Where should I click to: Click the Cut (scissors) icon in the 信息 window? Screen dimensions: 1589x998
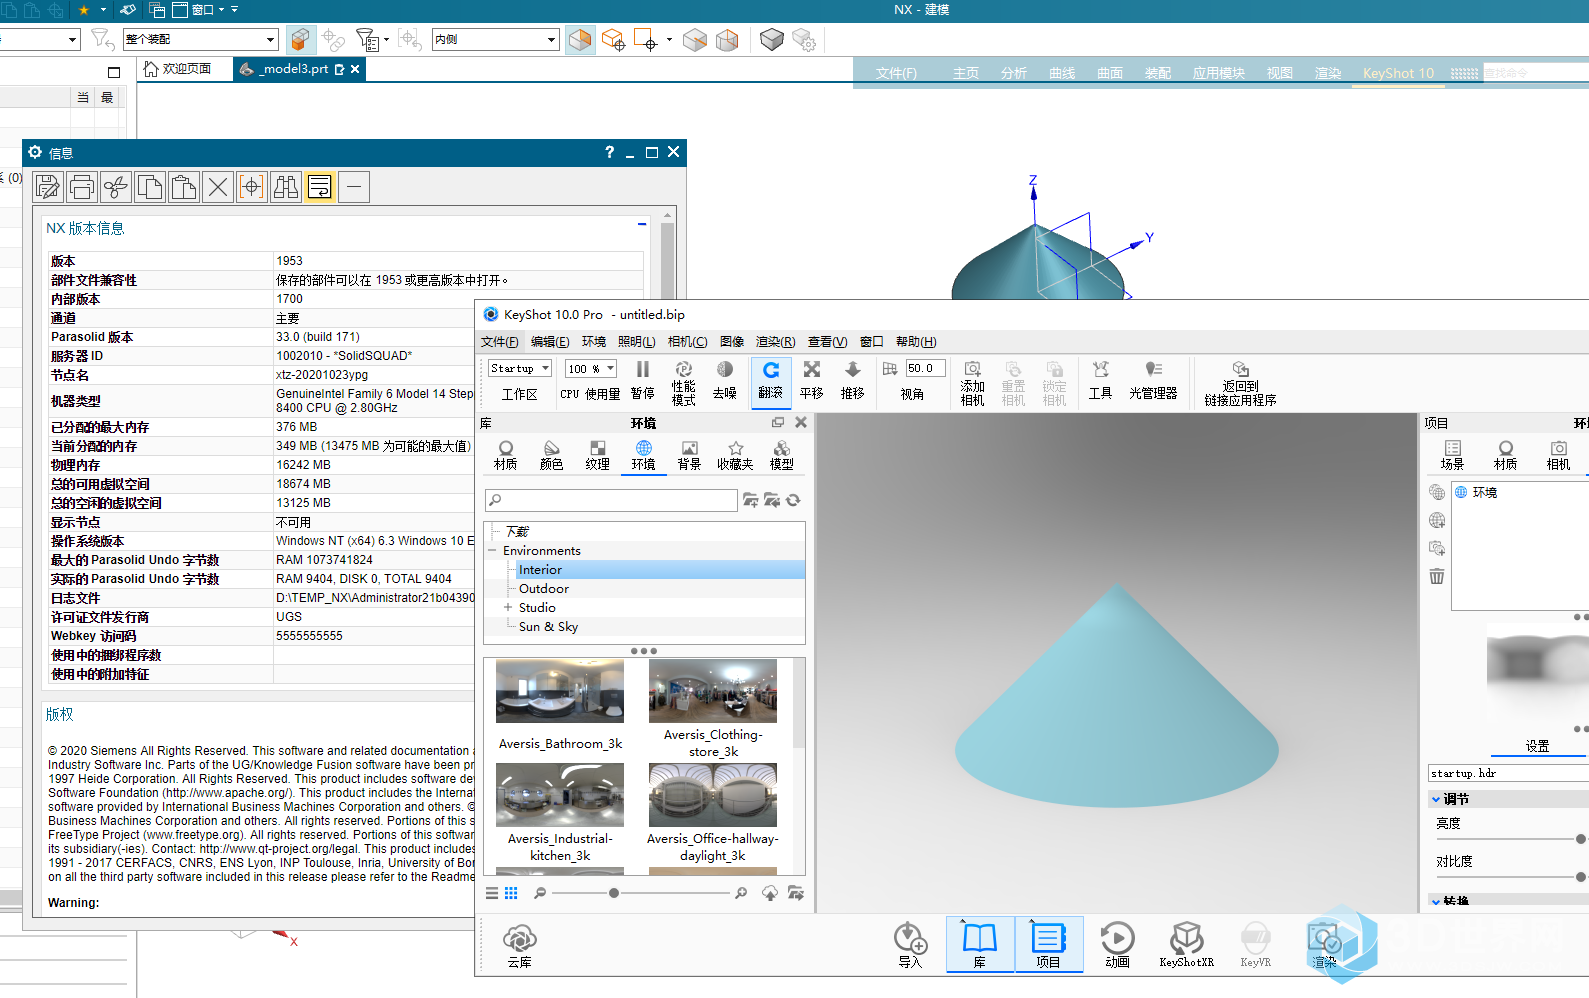click(x=116, y=187)
